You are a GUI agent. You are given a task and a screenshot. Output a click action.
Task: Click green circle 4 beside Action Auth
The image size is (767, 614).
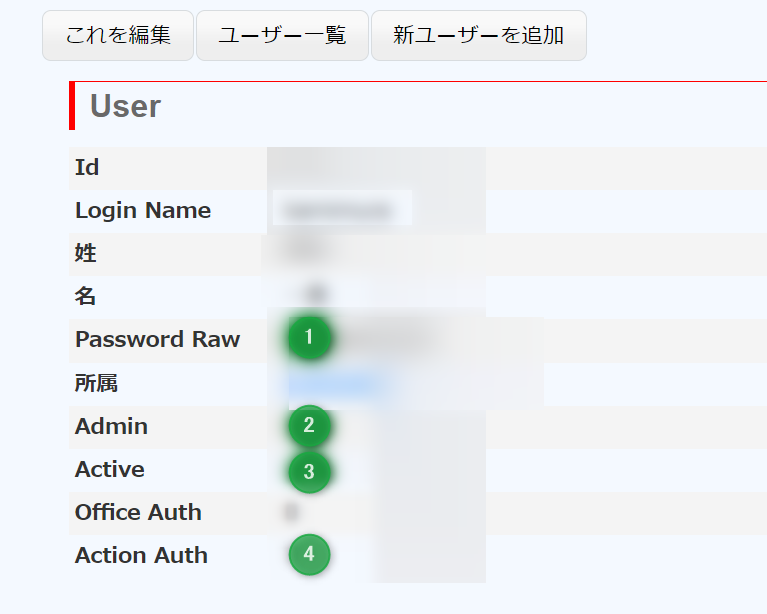click(309, 554)
